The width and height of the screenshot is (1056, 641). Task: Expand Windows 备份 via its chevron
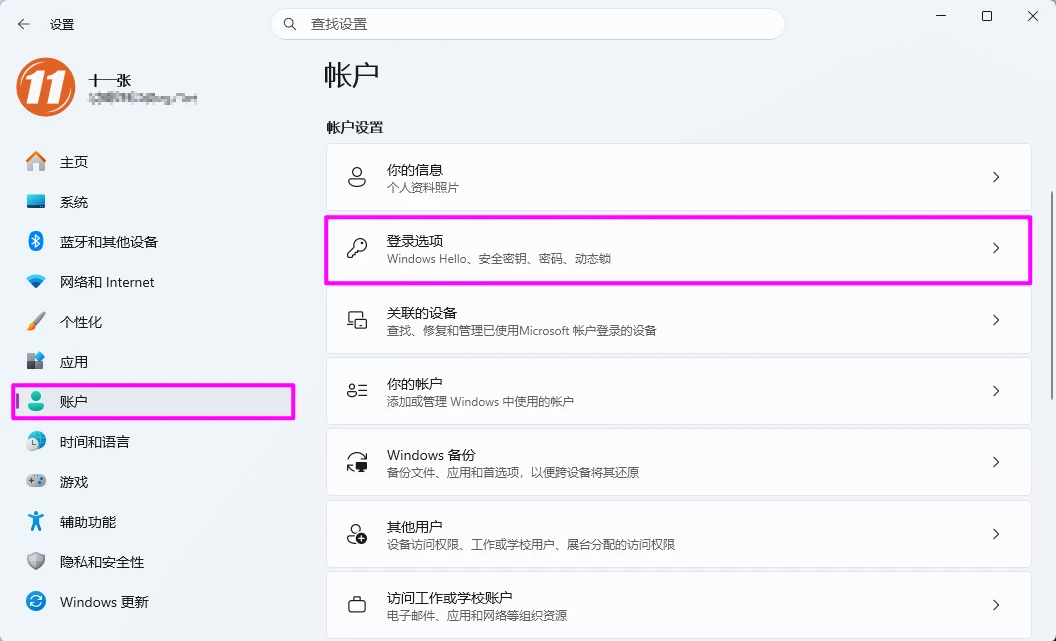[x=996, y=462]
